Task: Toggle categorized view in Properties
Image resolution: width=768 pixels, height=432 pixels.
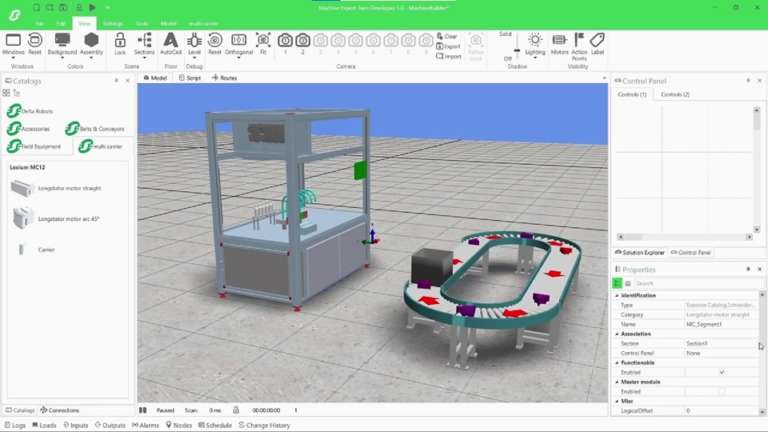Action: (617, 283)
